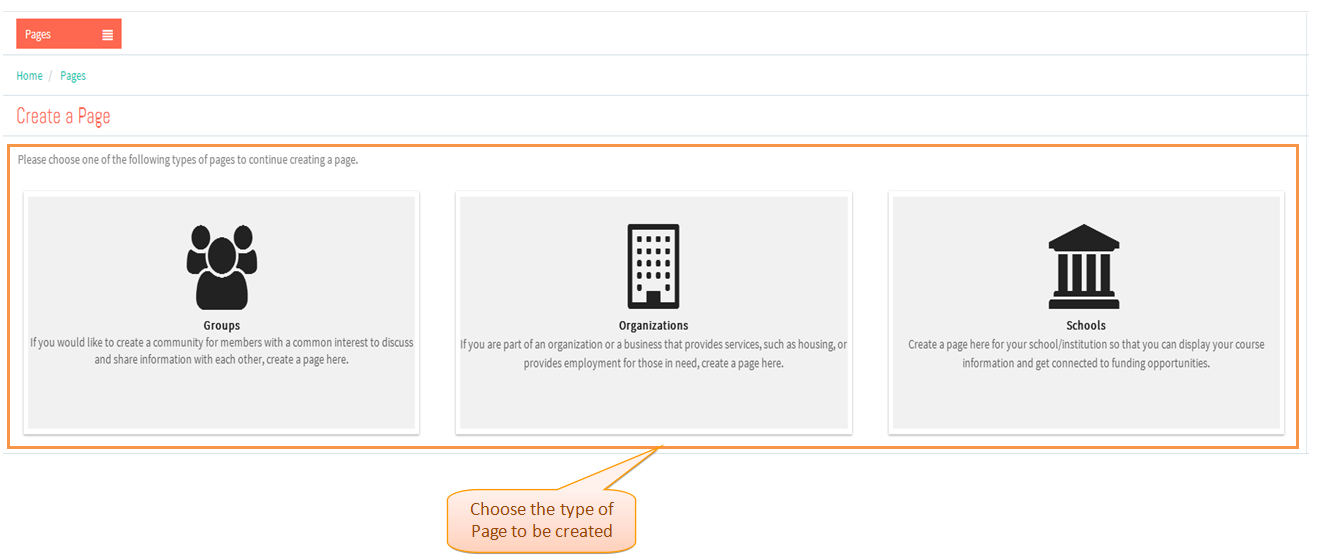Click empty gray area below Groups description

point(222,400)
